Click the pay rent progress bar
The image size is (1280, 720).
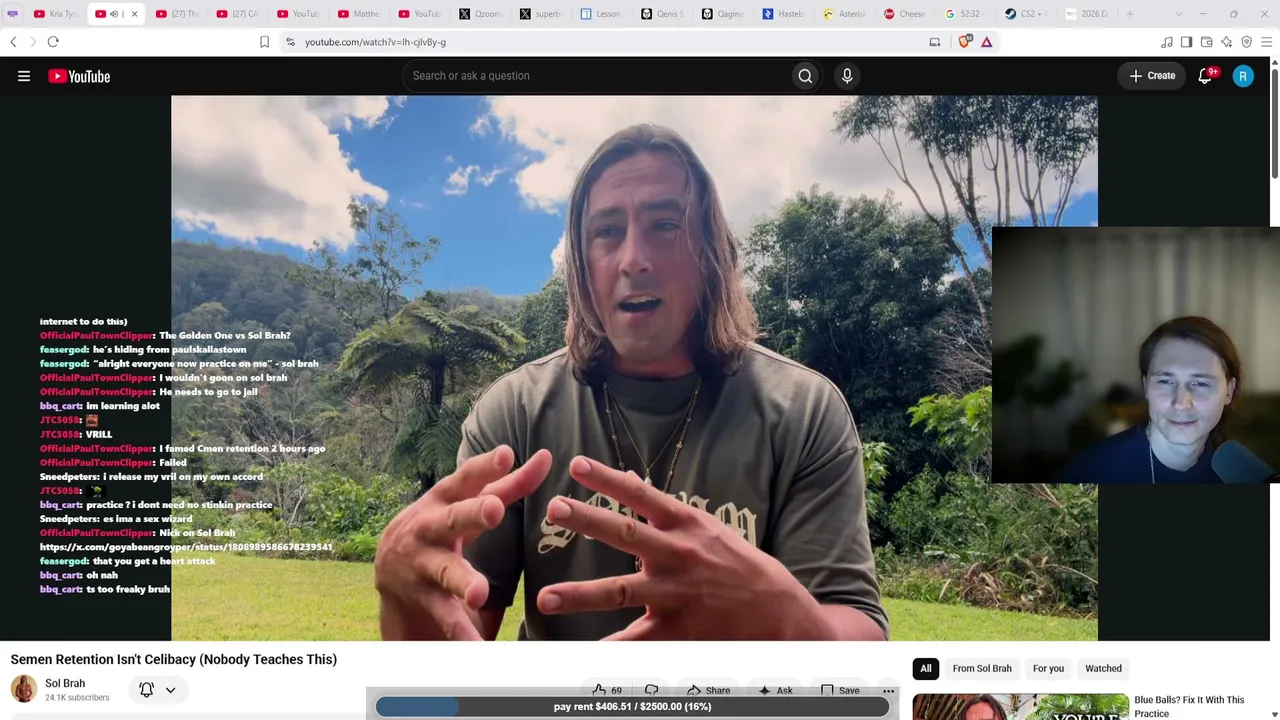click(632, 707)
